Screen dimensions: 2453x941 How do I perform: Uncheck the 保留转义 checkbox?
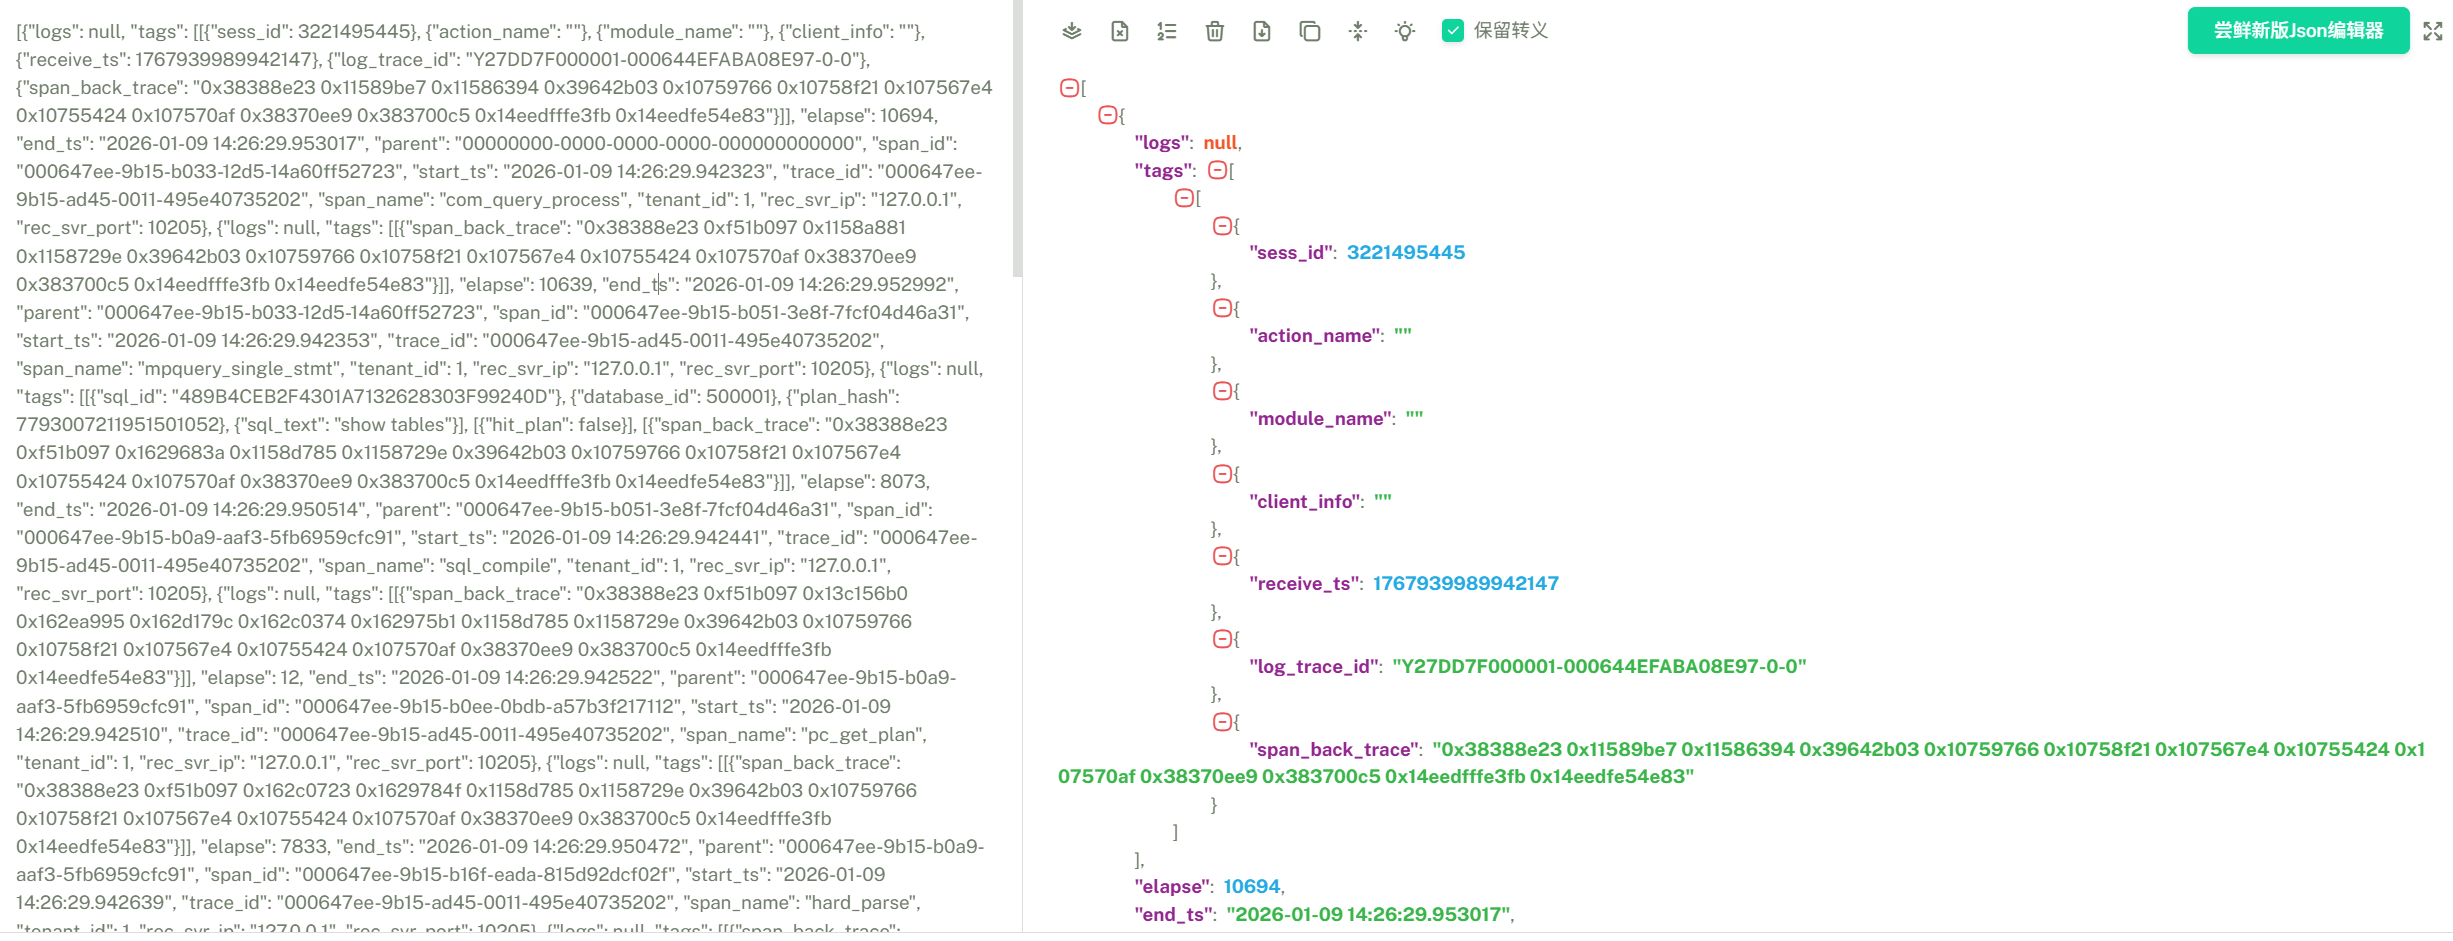[x=1453, y=31]
